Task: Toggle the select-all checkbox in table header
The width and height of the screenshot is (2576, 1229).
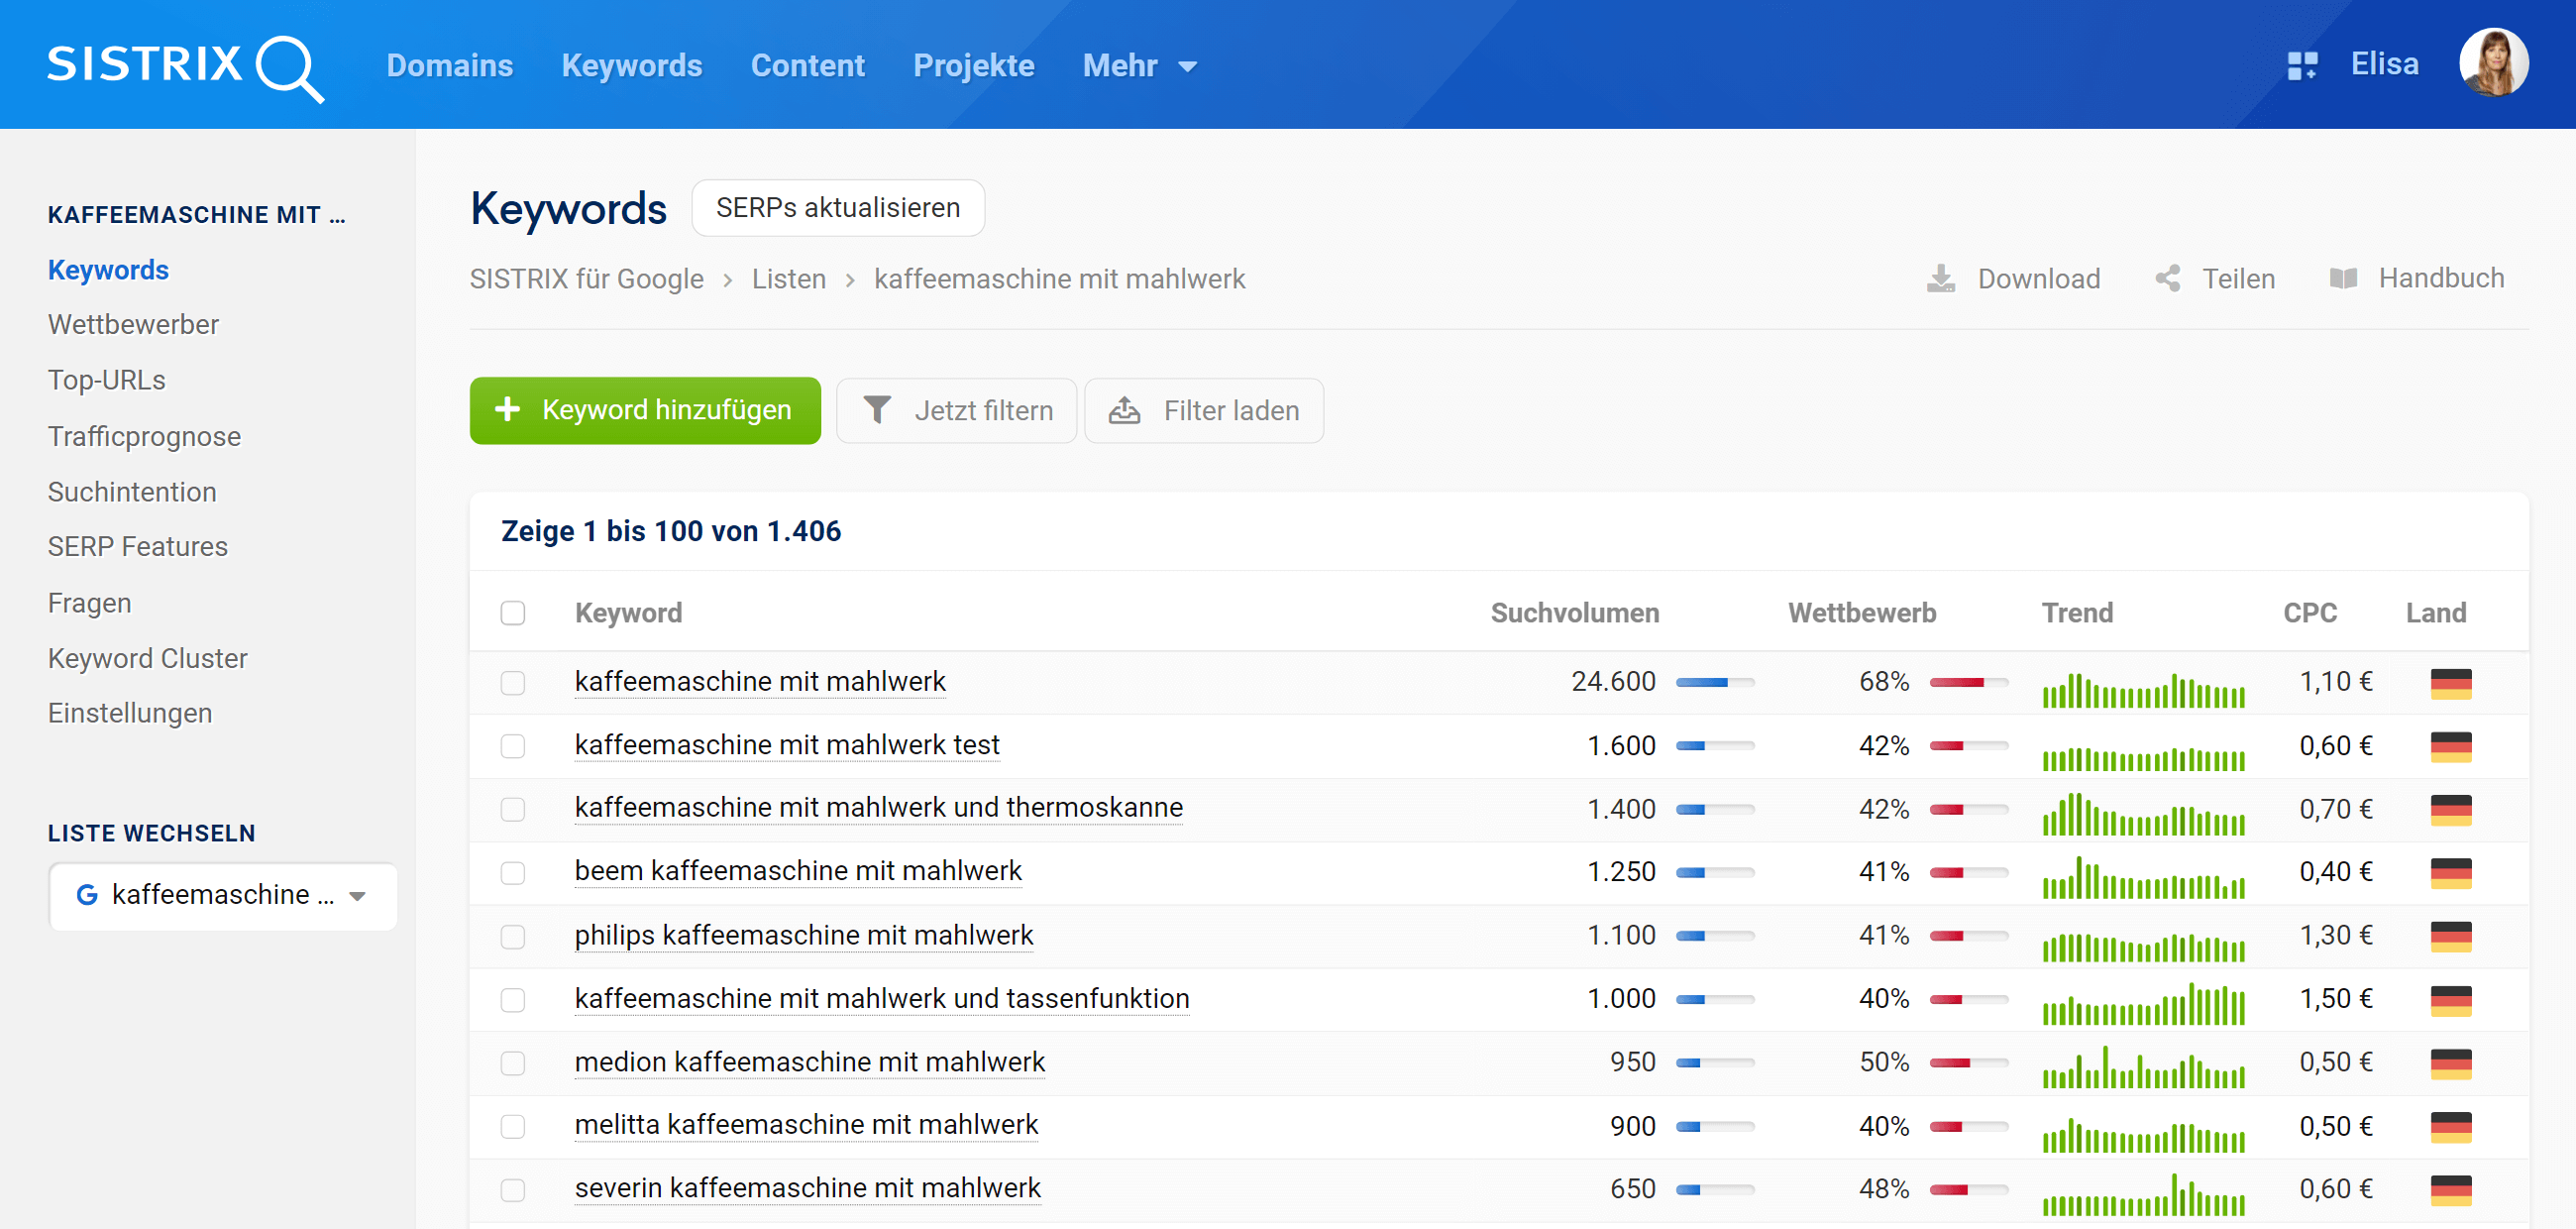Action: point(513,613)
